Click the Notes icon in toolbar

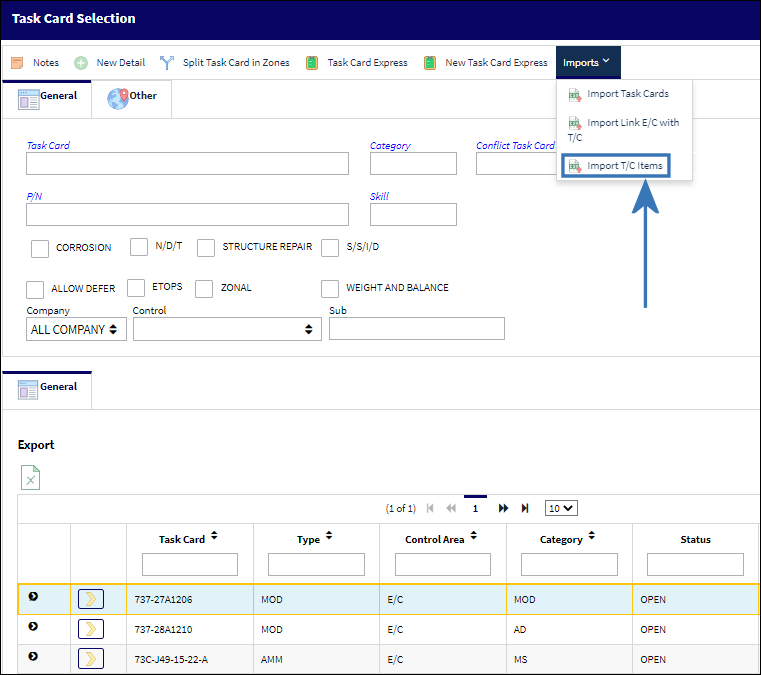coord(17,63)
